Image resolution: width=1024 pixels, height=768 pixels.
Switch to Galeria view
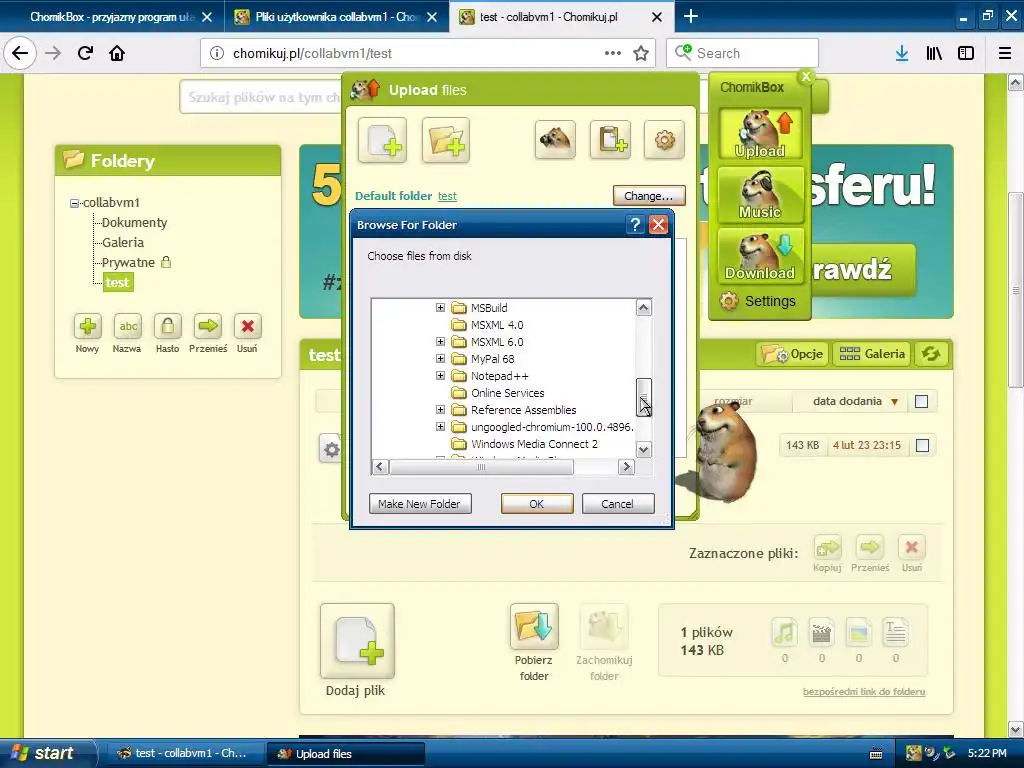[x=872, y=354]
